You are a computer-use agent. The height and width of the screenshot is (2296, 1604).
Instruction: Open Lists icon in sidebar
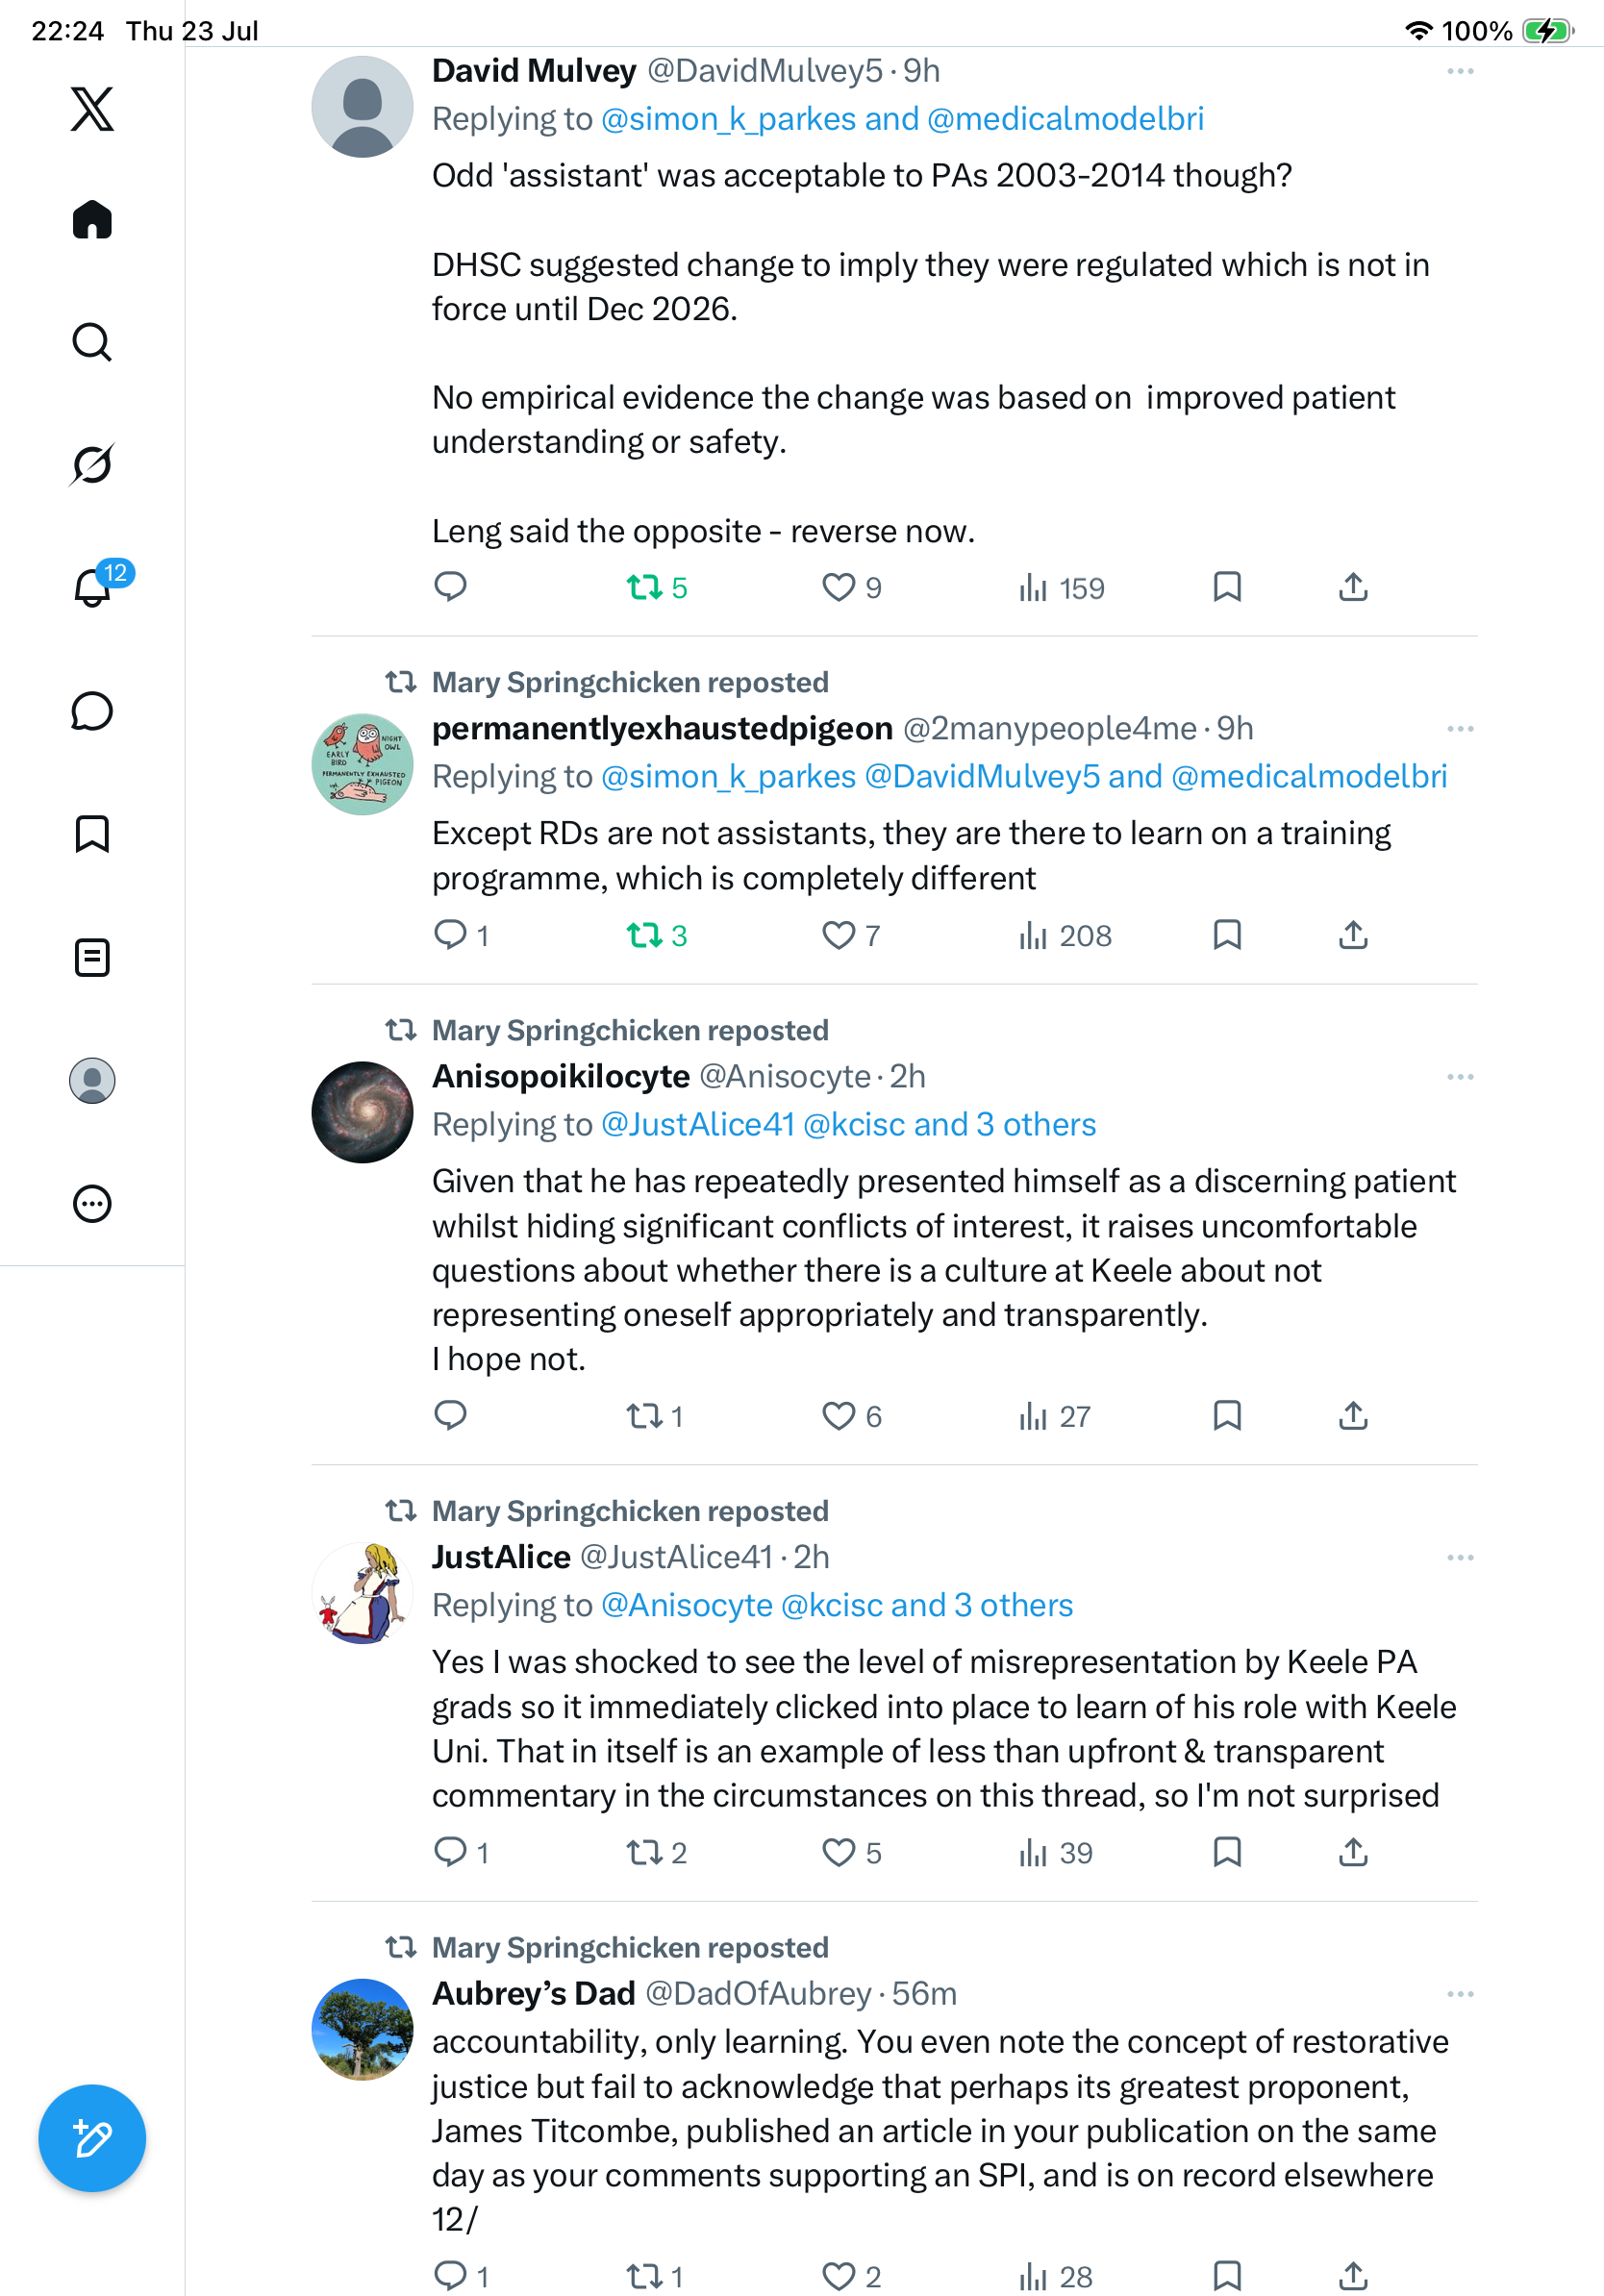(x=92, y=958)
